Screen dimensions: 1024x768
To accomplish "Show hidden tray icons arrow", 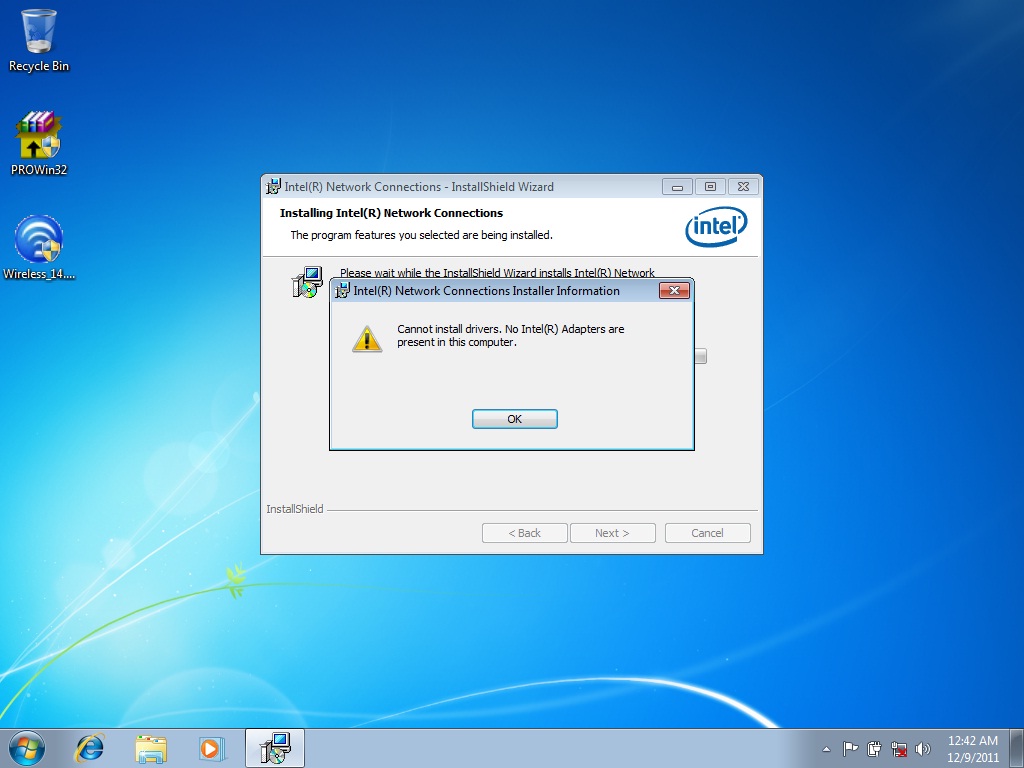I will pos(826,749).
